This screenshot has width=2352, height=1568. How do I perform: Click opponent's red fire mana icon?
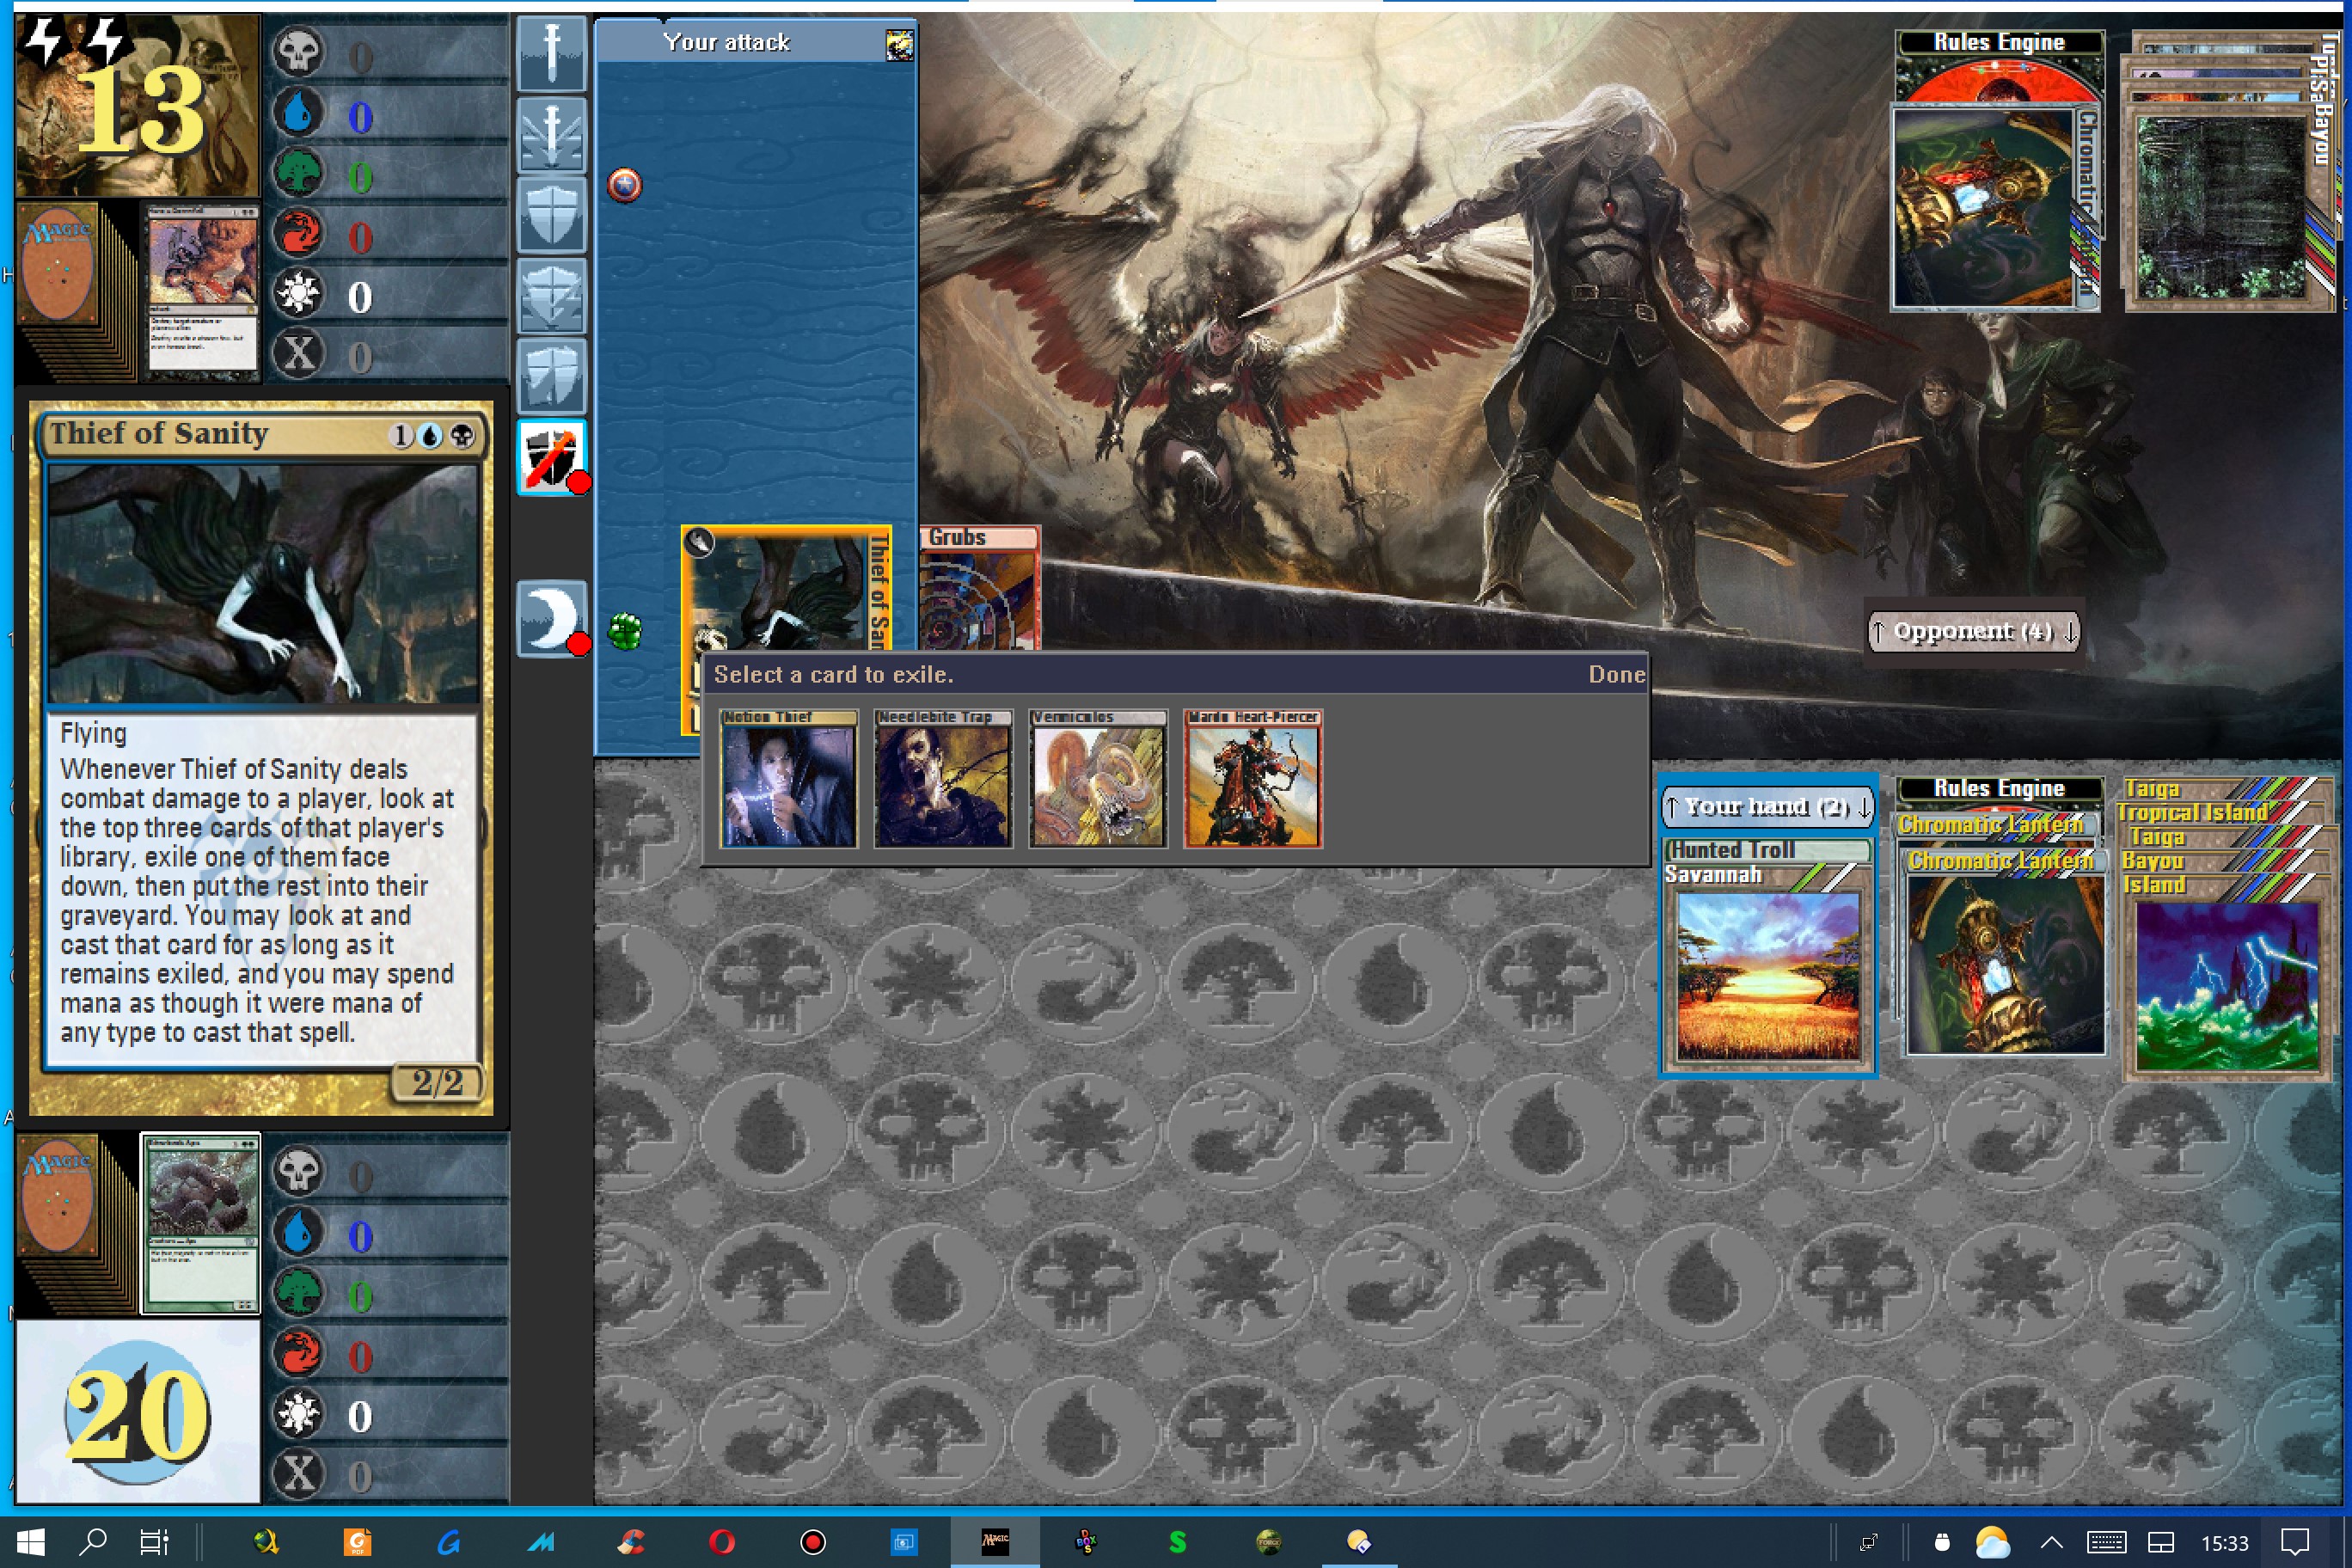298,232
